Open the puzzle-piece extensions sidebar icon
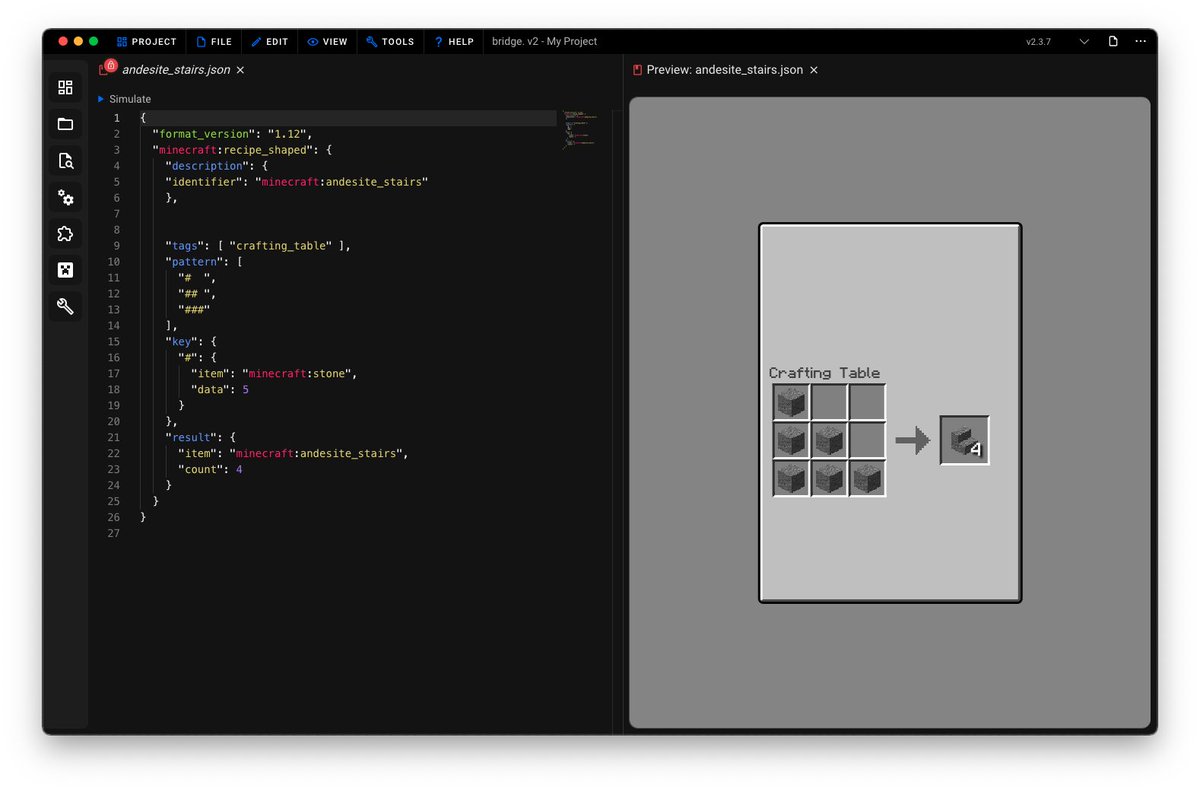The image size is (1200, 791). [x=65, y=234]
